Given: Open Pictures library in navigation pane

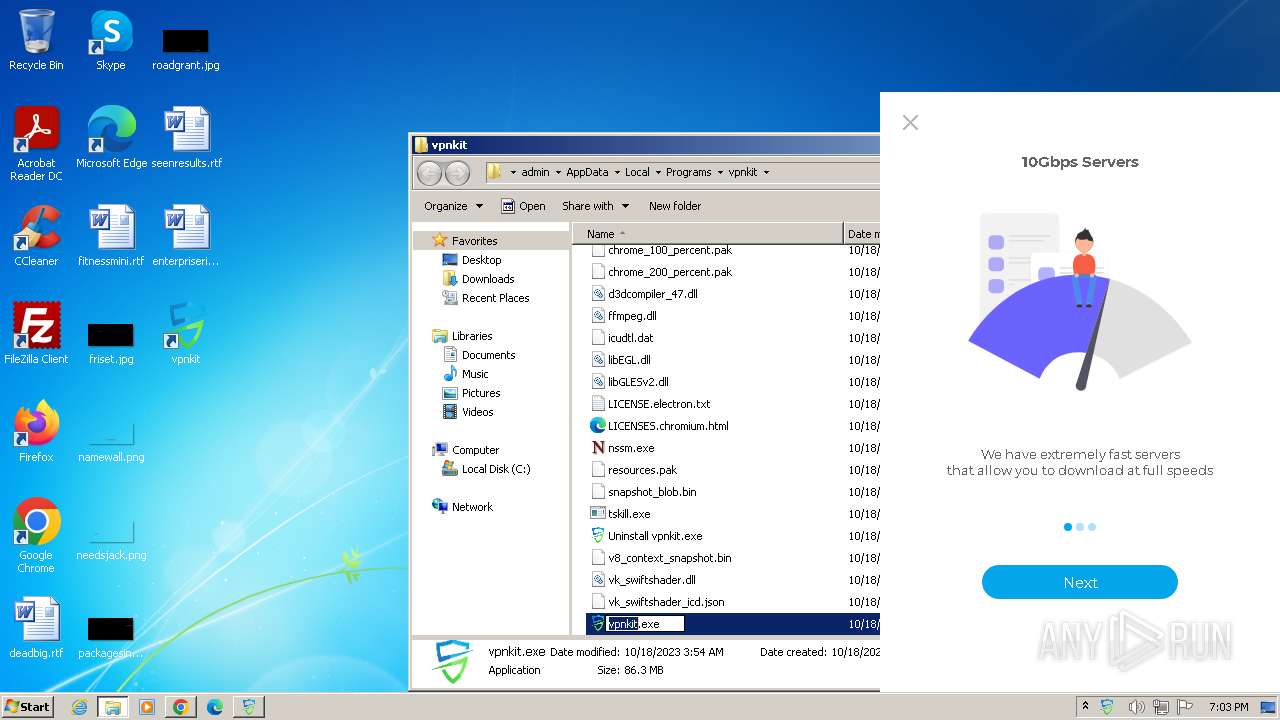Looking at the screenshot, I should [x=481, y=393].
